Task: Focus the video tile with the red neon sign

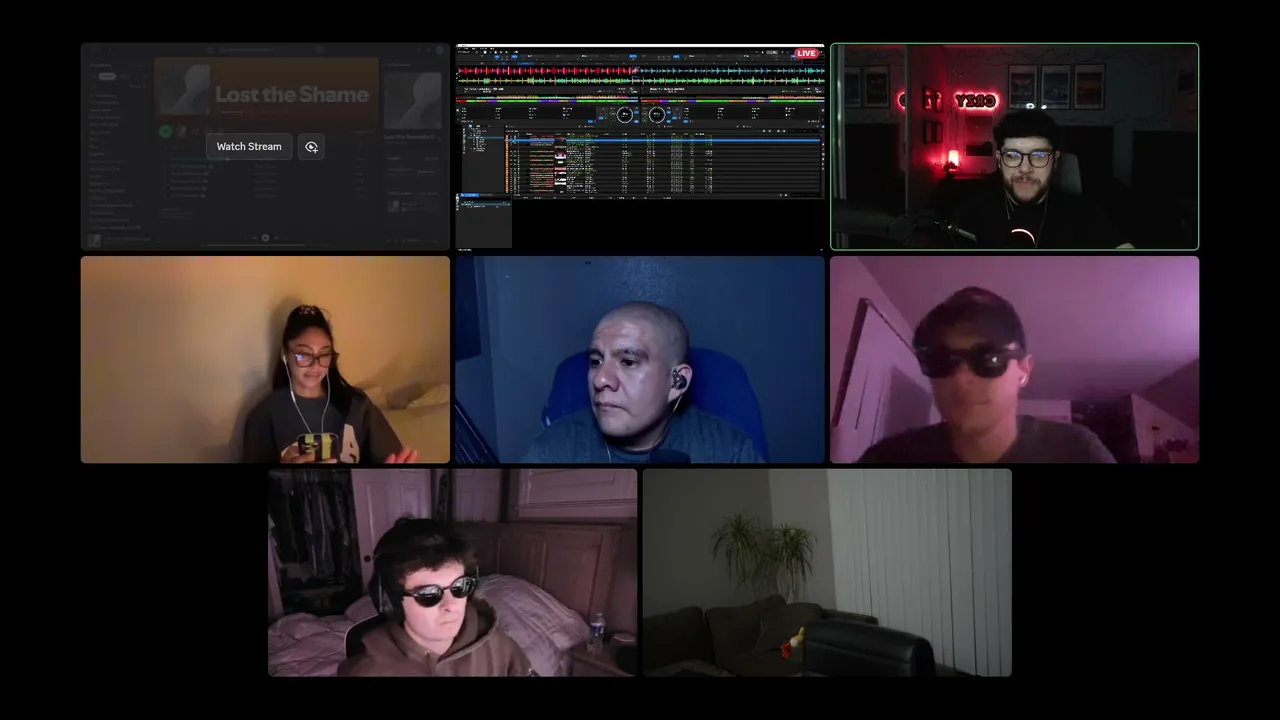Action: pyautogui.click(x=1014, y=146)
